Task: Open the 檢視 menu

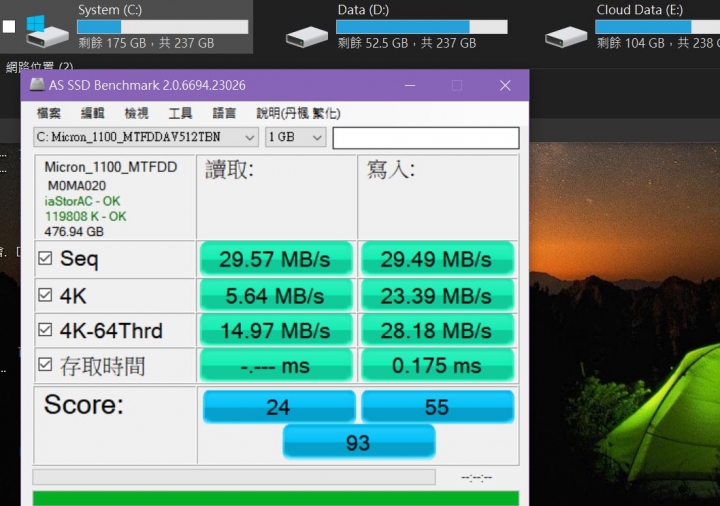Action: pyautogui.click(x=137, y=113)
